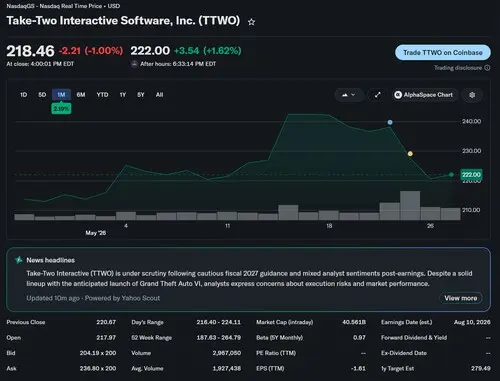Screen dimensions: 500x381
Task: Click the tallest volume bar
Action: [410, 205]
